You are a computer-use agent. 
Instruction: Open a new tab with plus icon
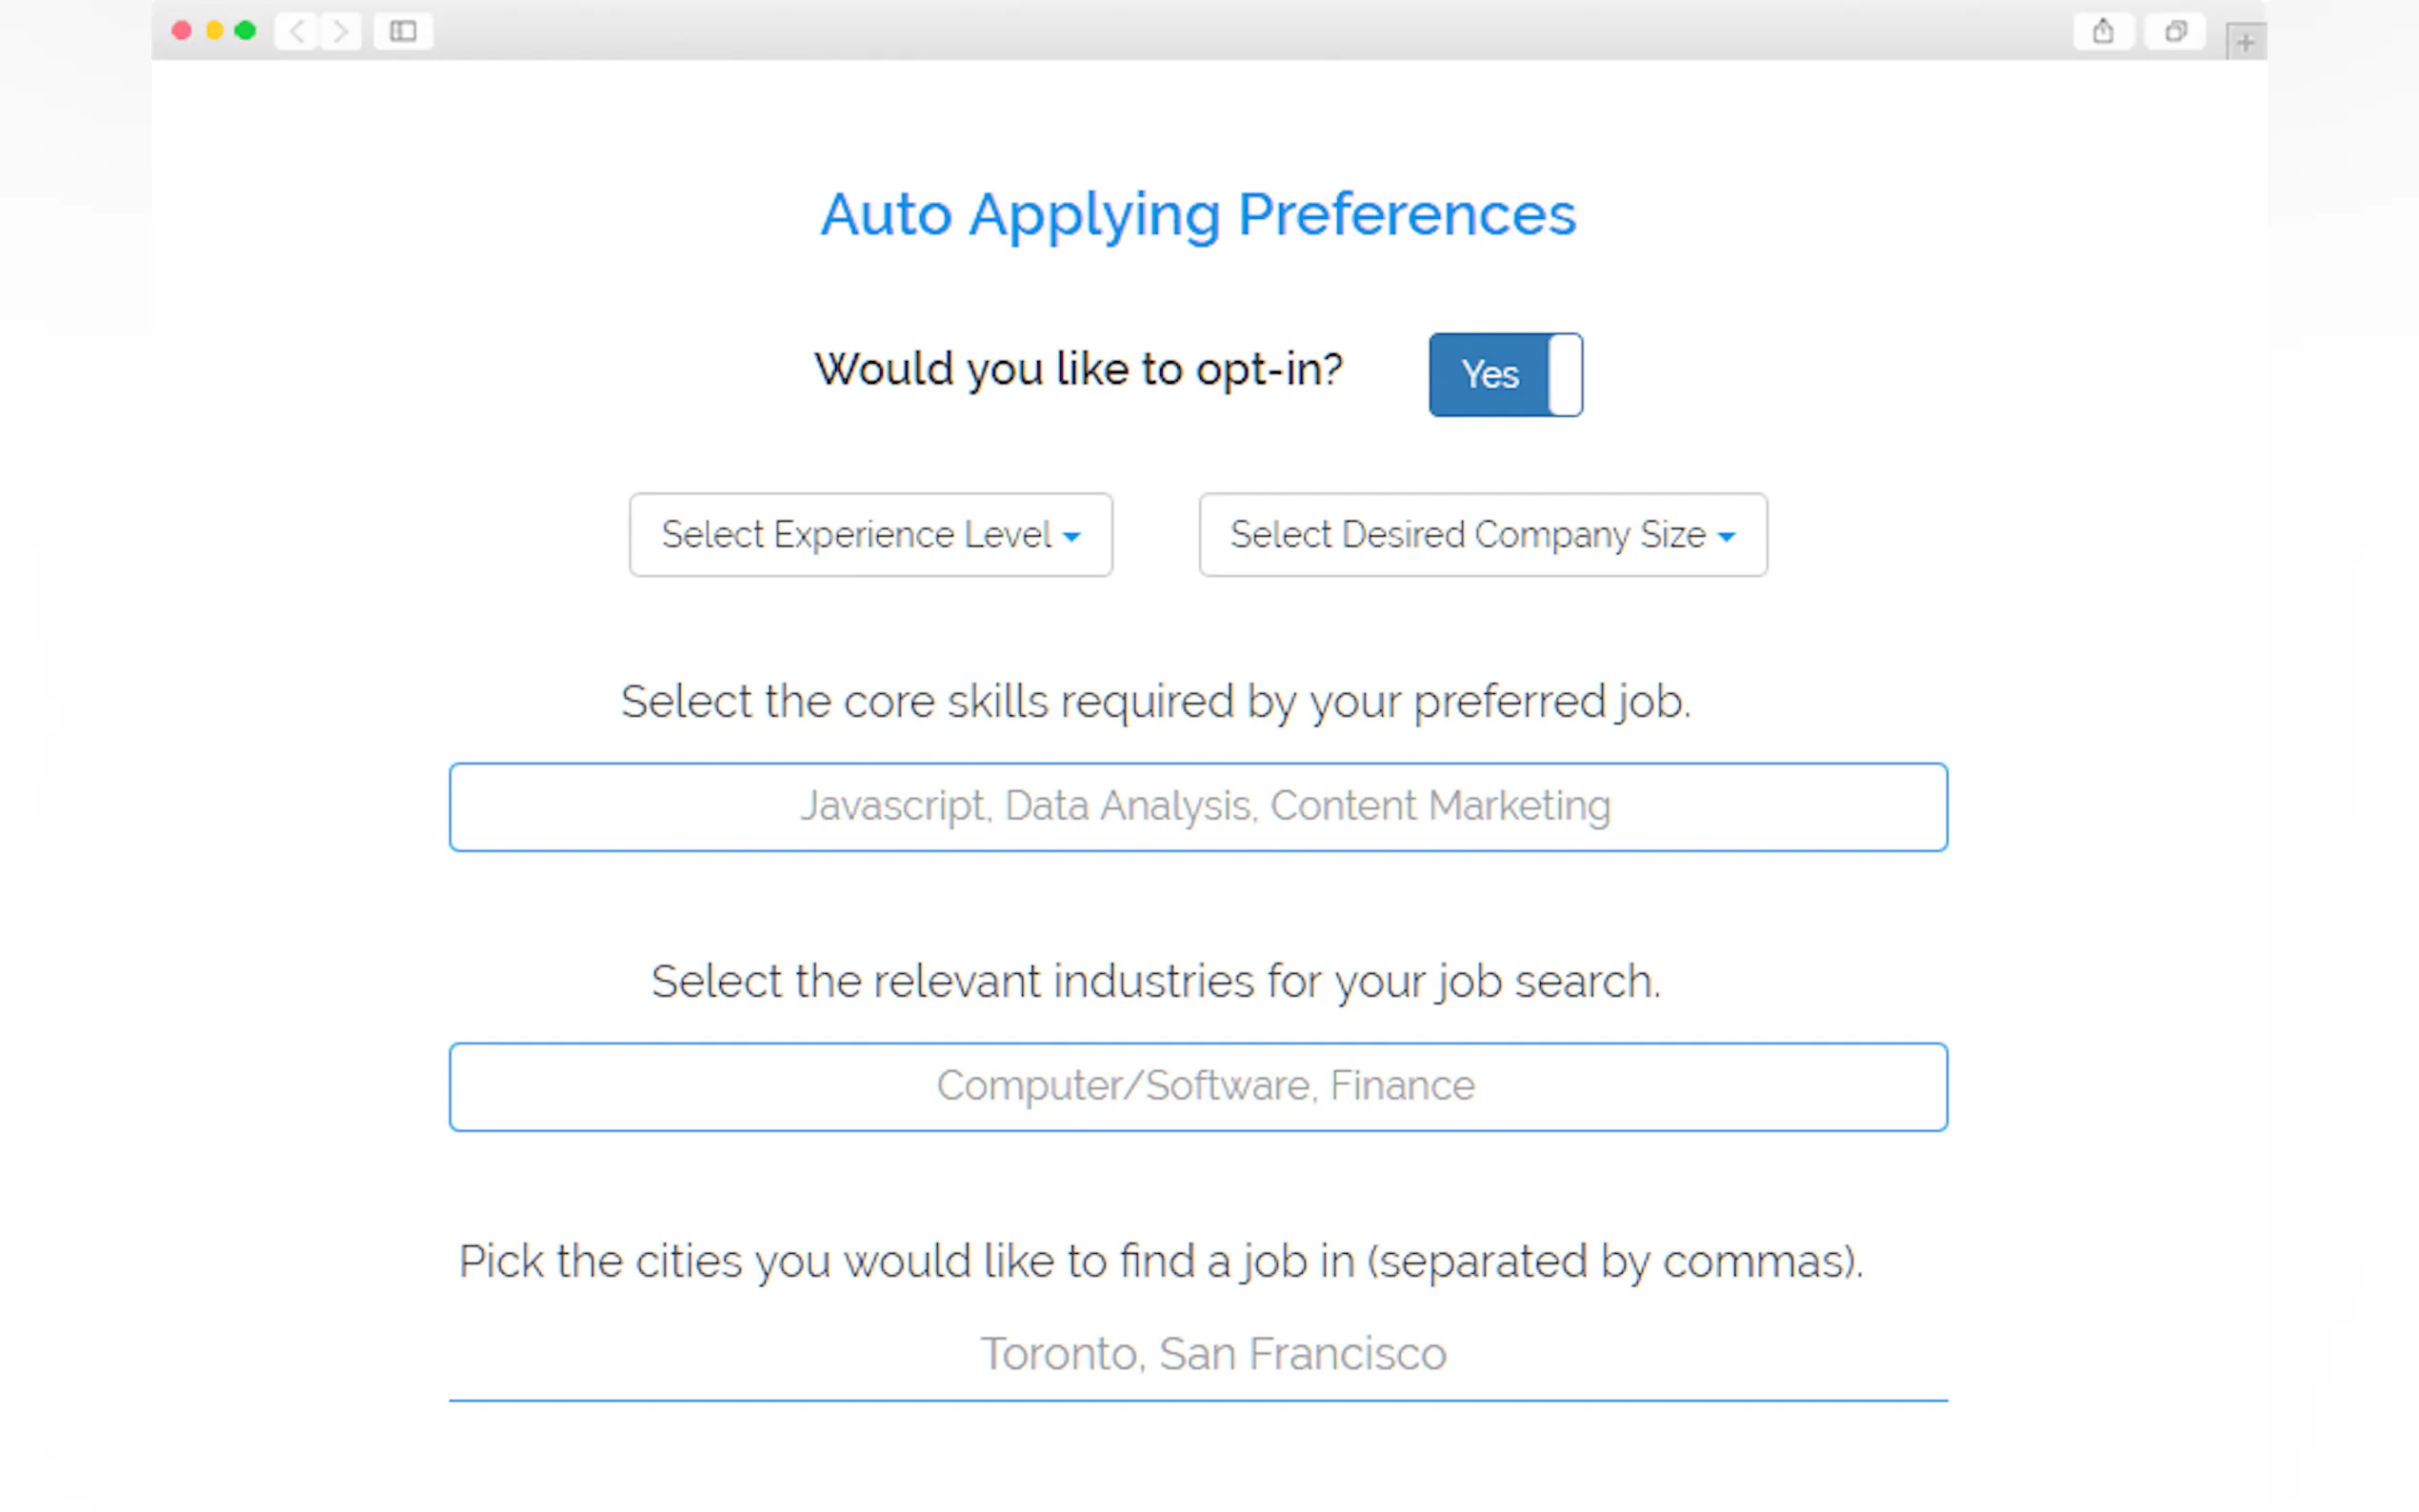(x=2245, y=42)
